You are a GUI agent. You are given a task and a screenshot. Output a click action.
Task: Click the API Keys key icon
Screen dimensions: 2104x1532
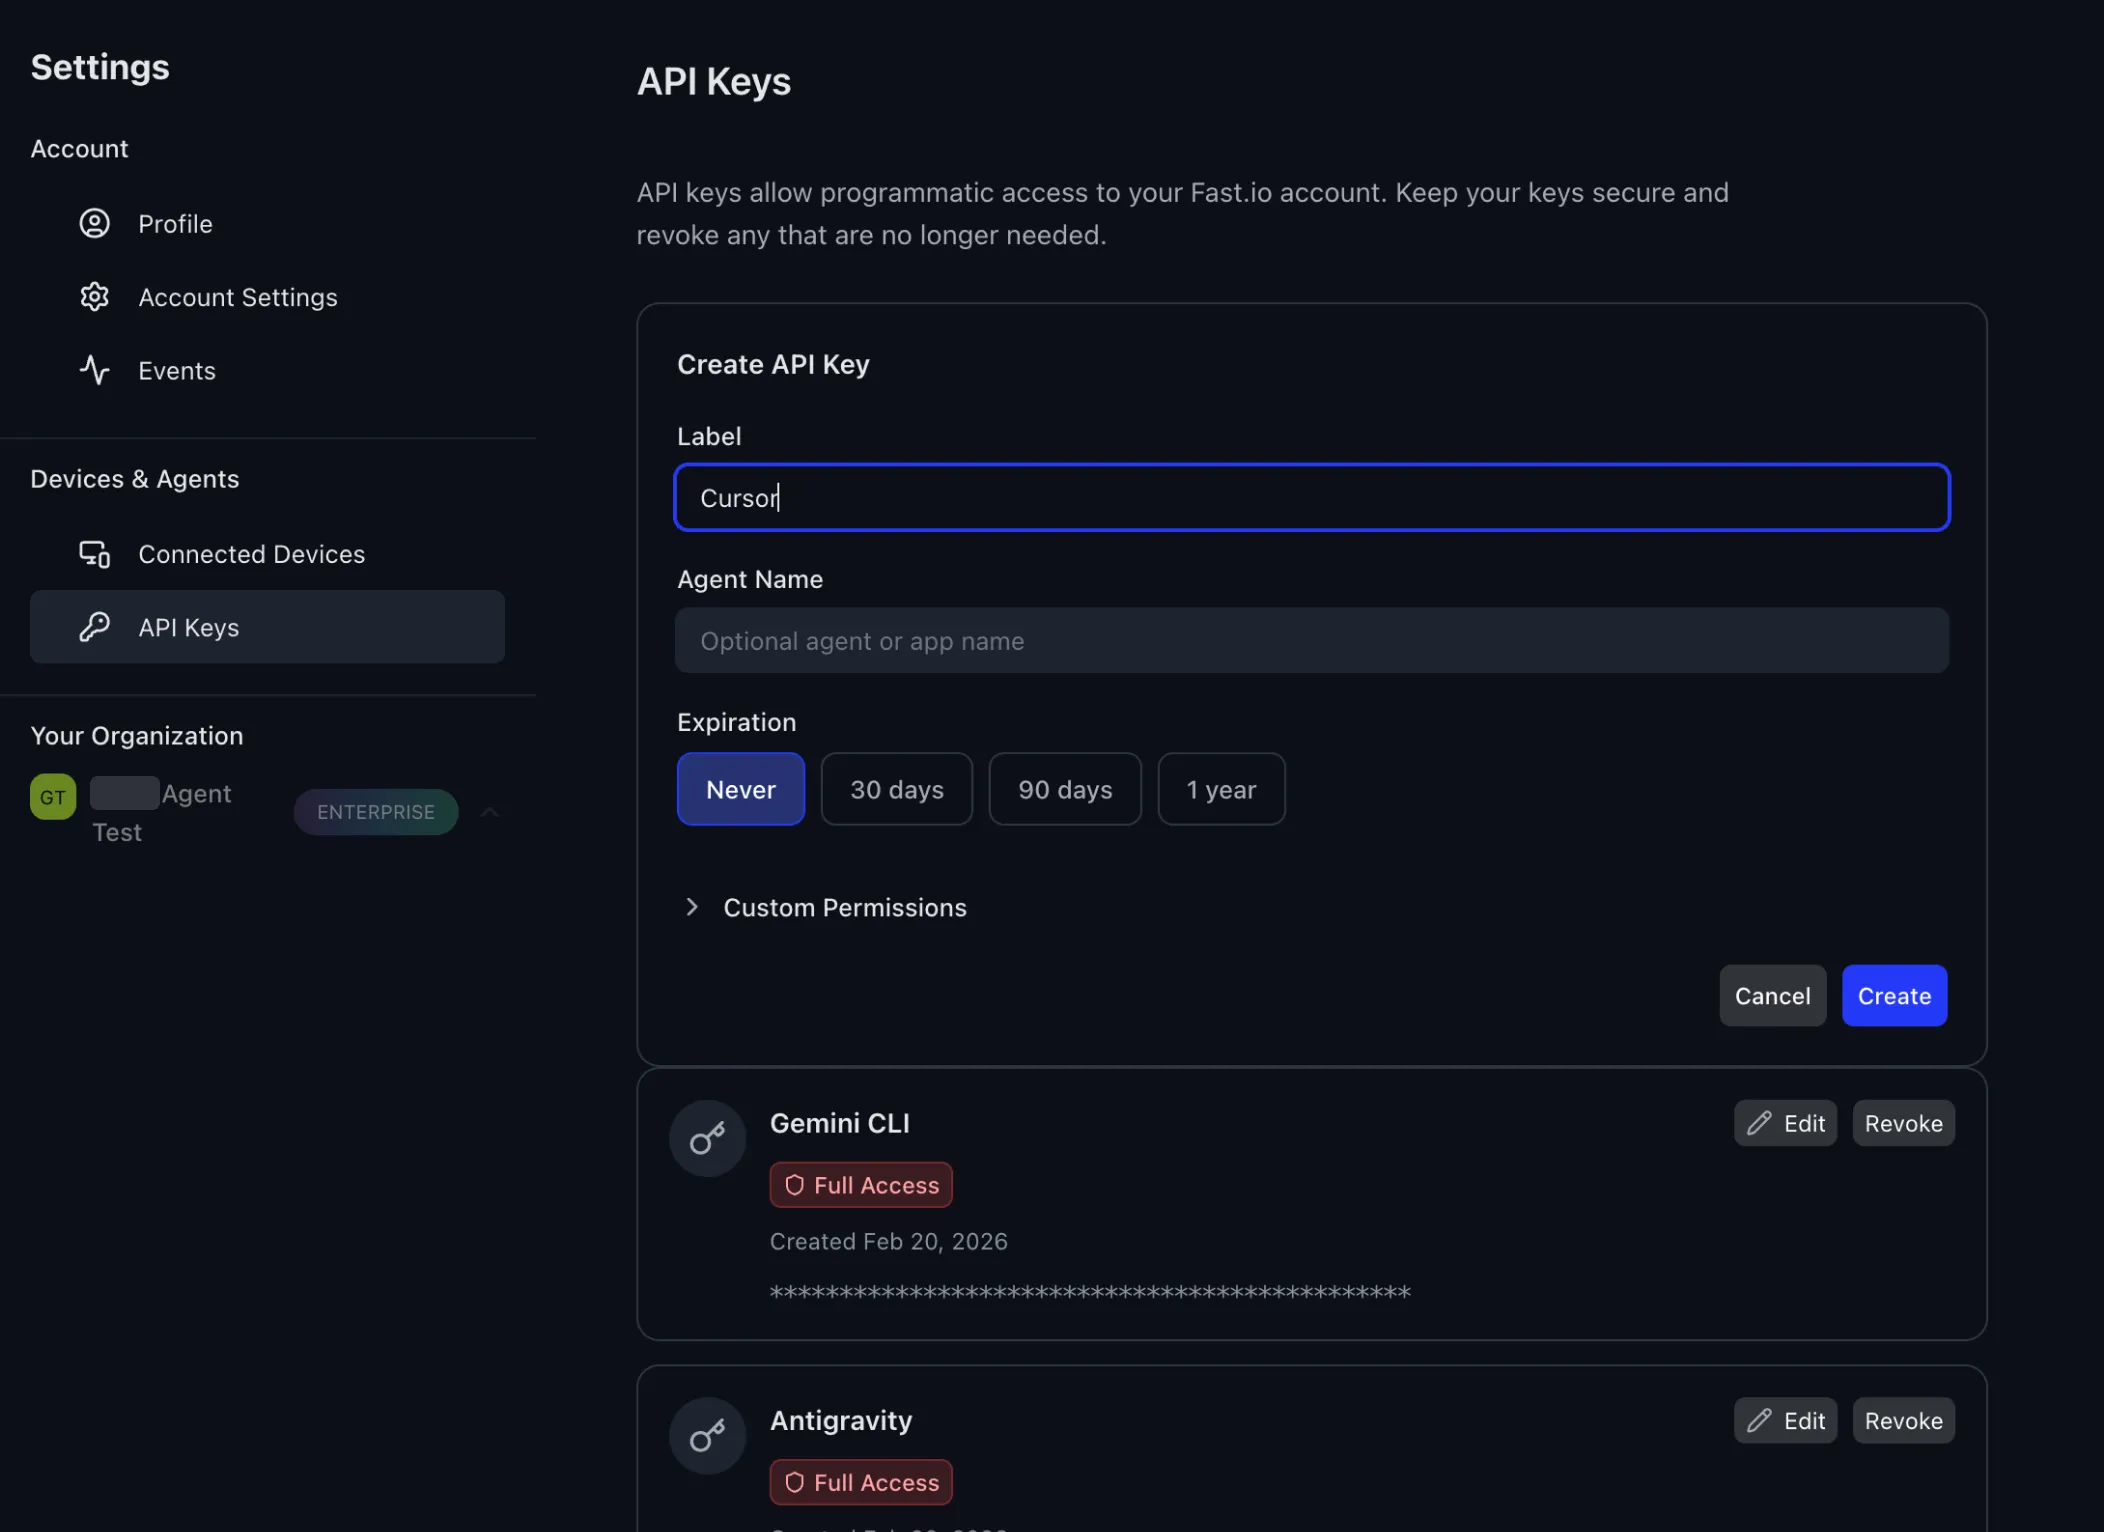tap(94, 627)
